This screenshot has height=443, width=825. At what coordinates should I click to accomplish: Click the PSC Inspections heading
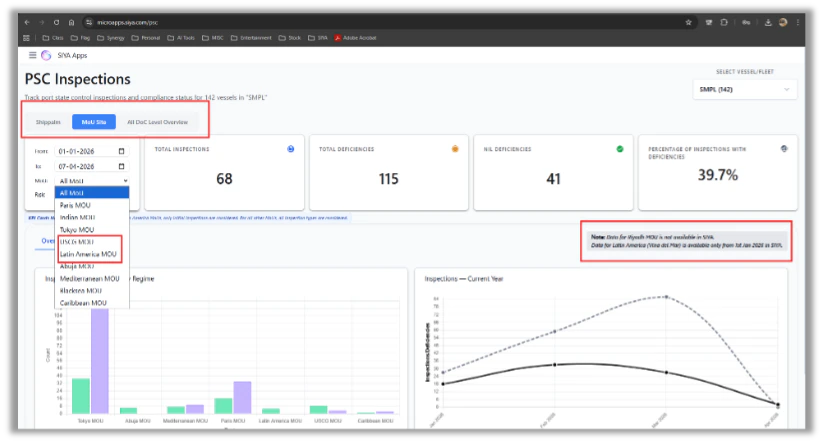(78, 79)
